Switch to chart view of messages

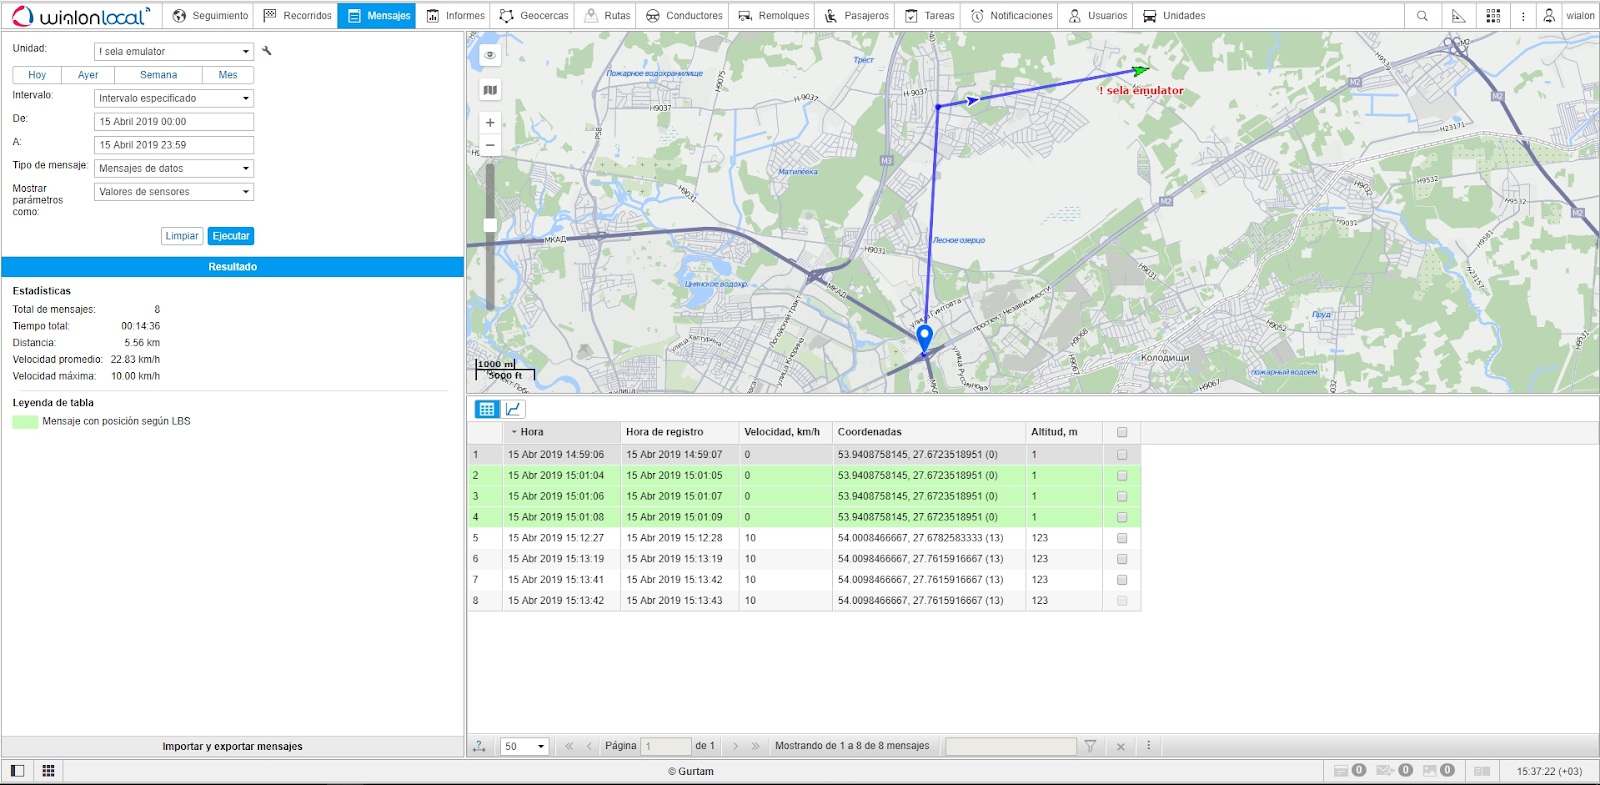pyautogui.click(x=513, y=409)
